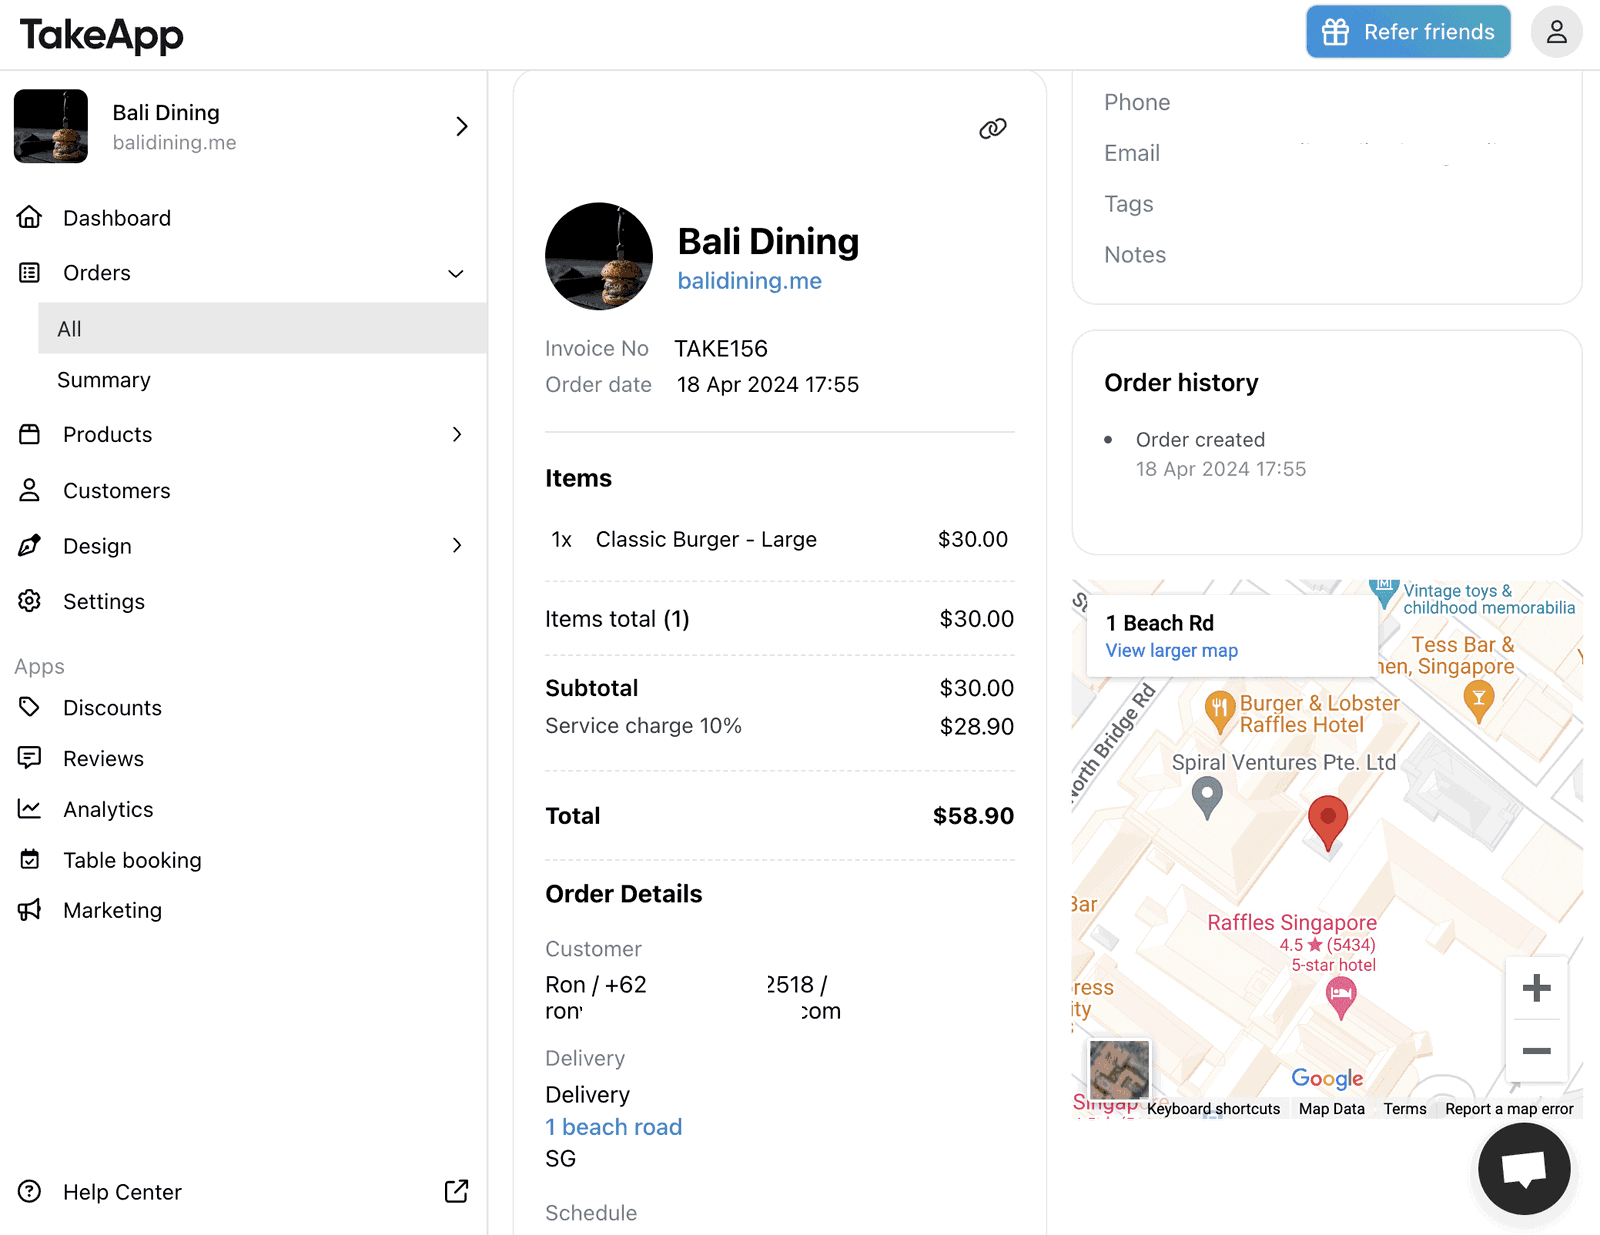Screen dimensions: 1600x1235
Task: Open map Terms link
Action: [x=1405, y=1109]
